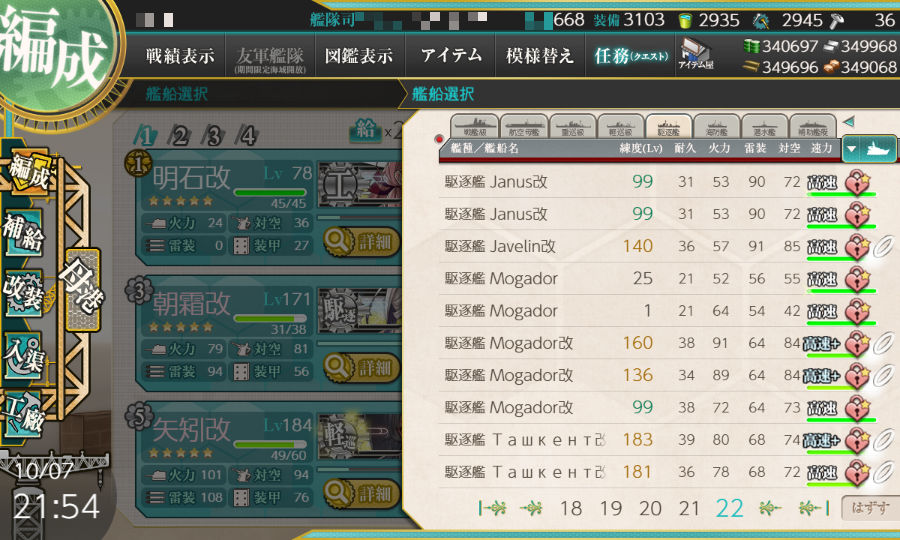Click the はずす remove button
The width and height of the screenshot is (900, 540).
pyautogui.click(x=869, y=508)
